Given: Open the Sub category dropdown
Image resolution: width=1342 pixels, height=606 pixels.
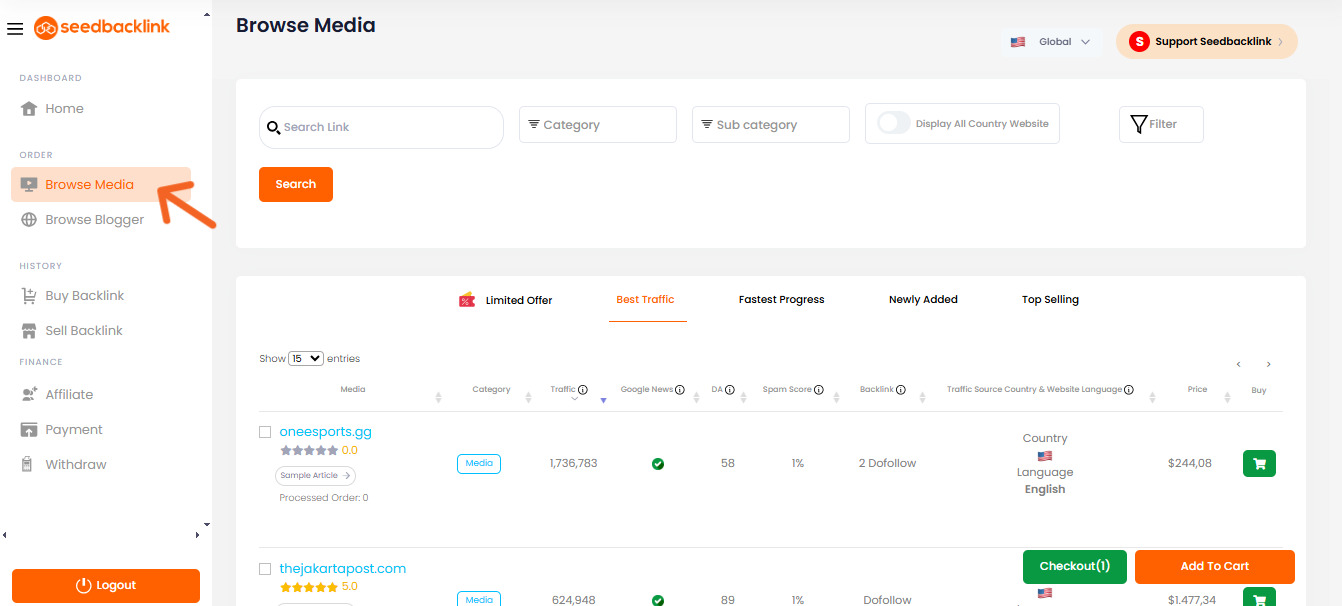Looking at the screenshot, I should click(x=771, y=125).
